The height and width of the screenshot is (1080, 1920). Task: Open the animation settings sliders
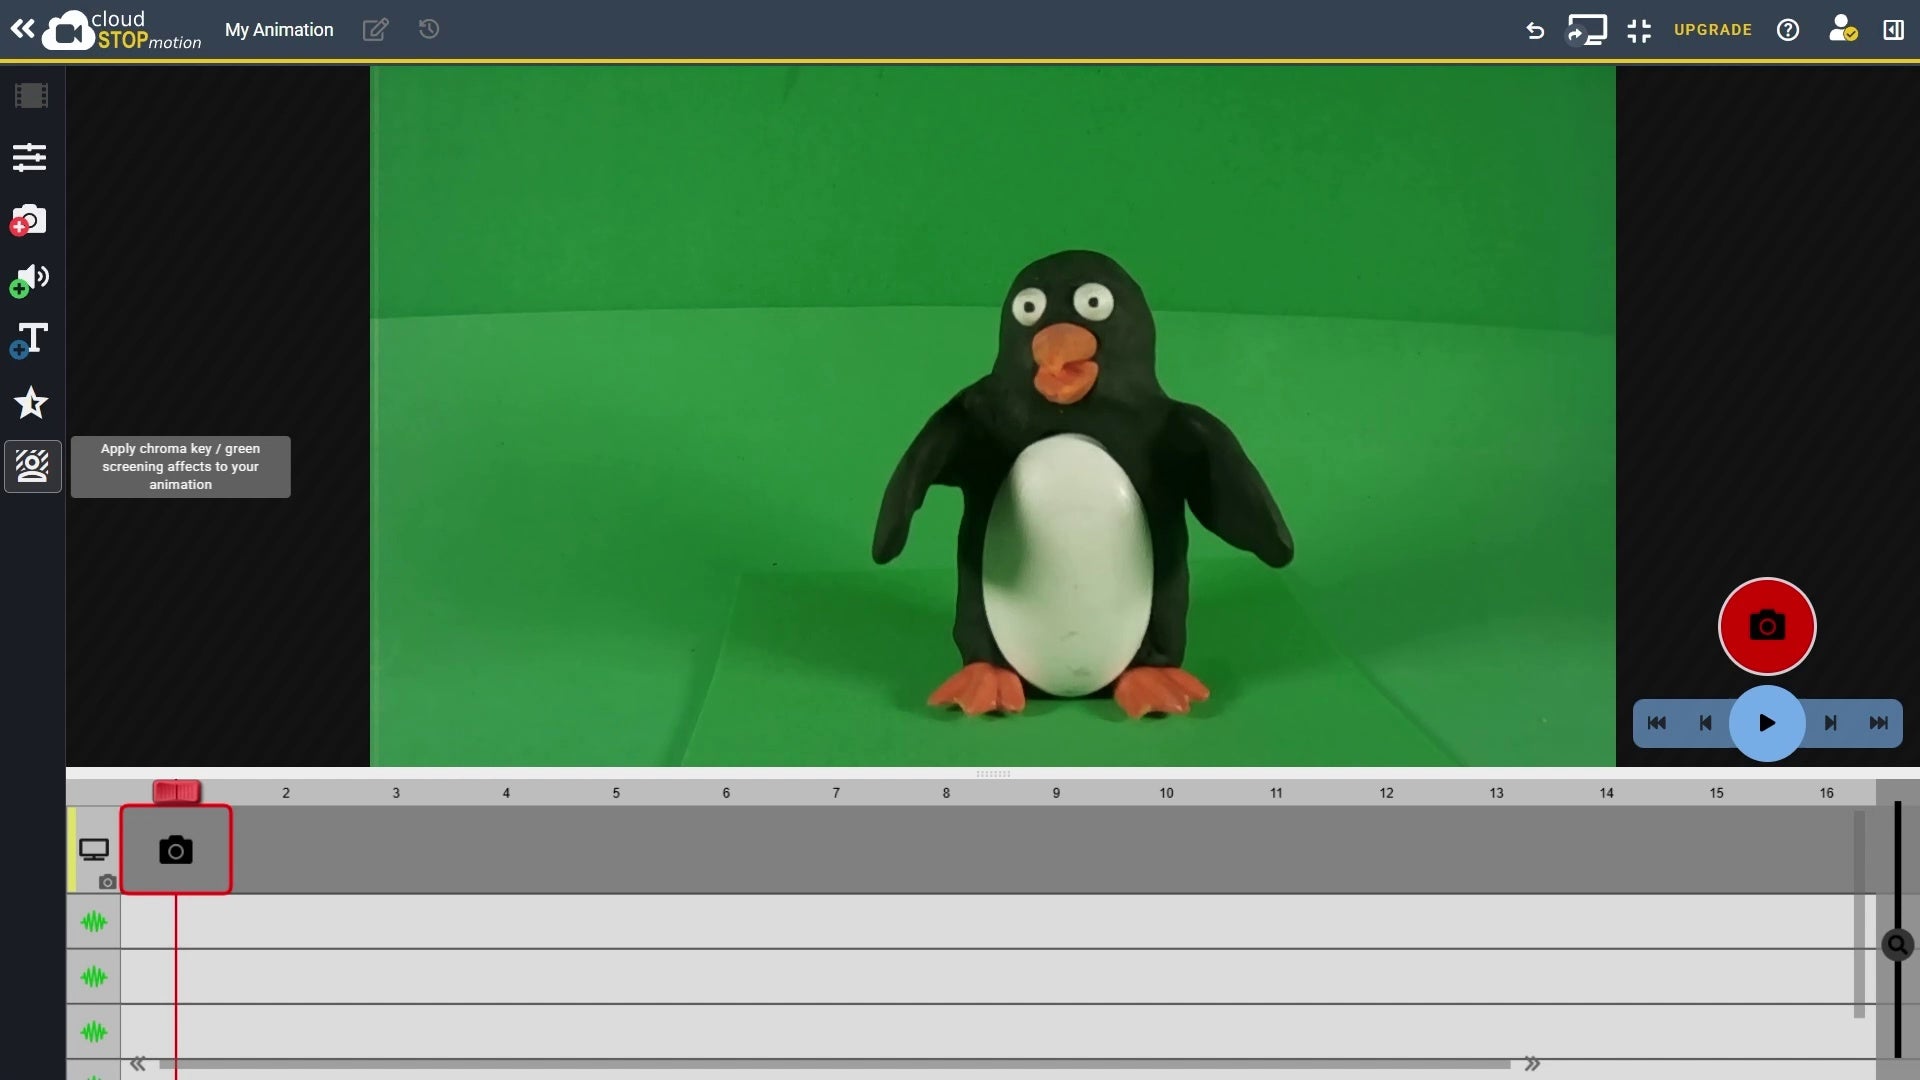[29, 157]
